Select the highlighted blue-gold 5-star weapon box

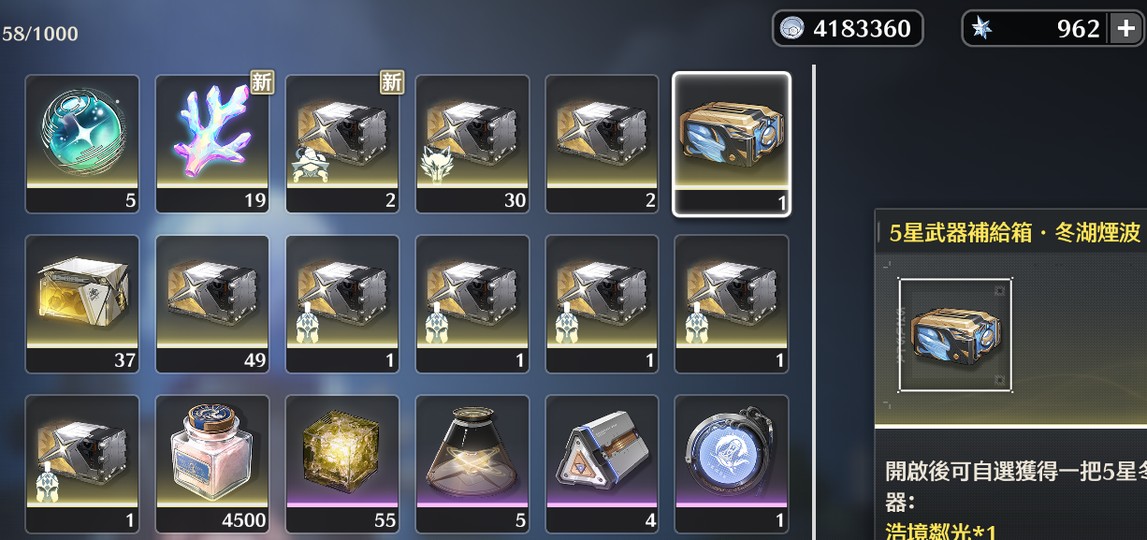[732, 144]
